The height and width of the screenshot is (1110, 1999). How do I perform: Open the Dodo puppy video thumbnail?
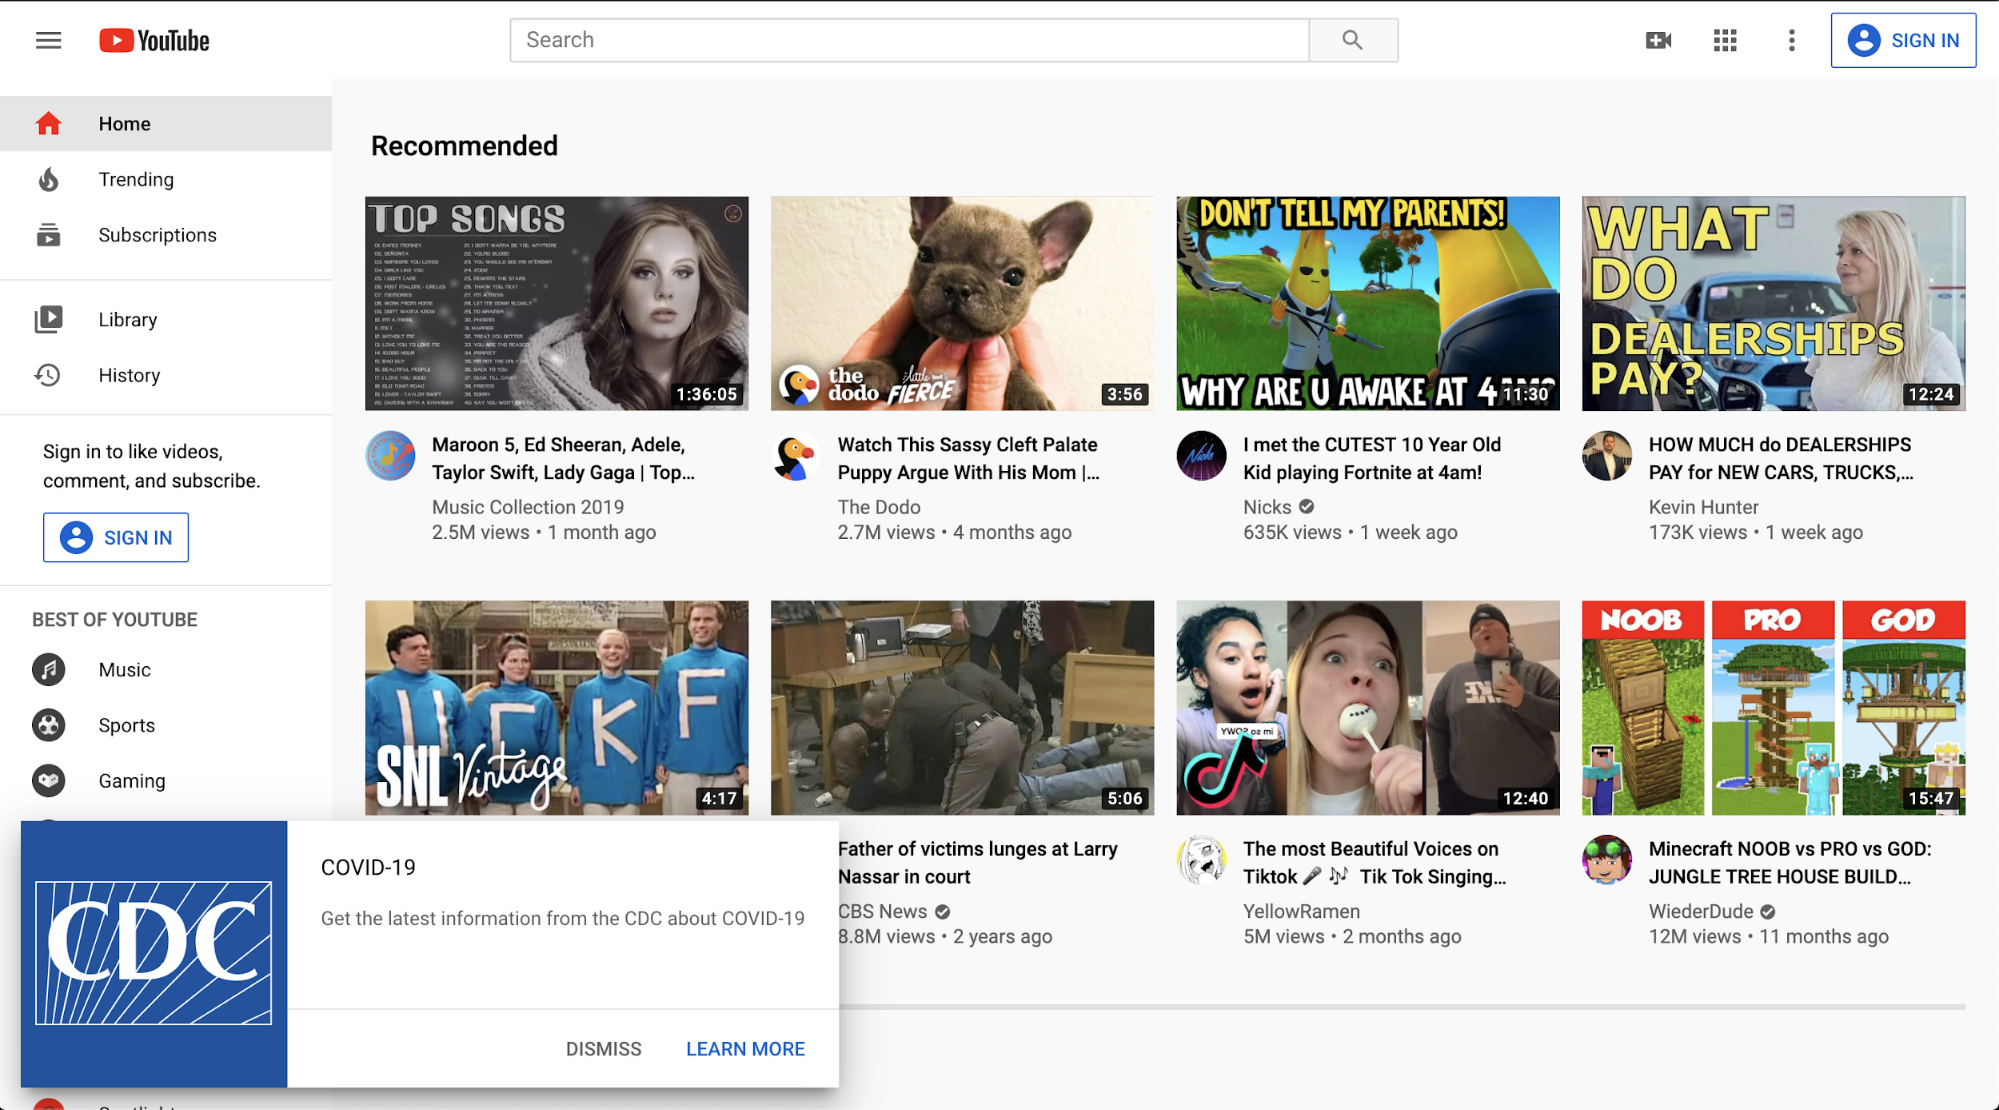pos(962,303)
